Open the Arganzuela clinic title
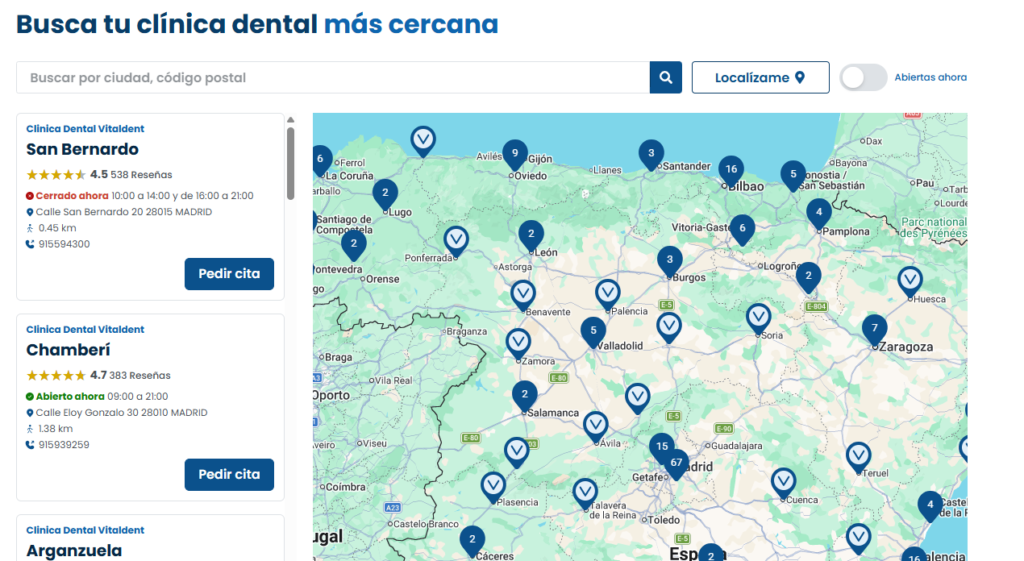 point(74,551)
